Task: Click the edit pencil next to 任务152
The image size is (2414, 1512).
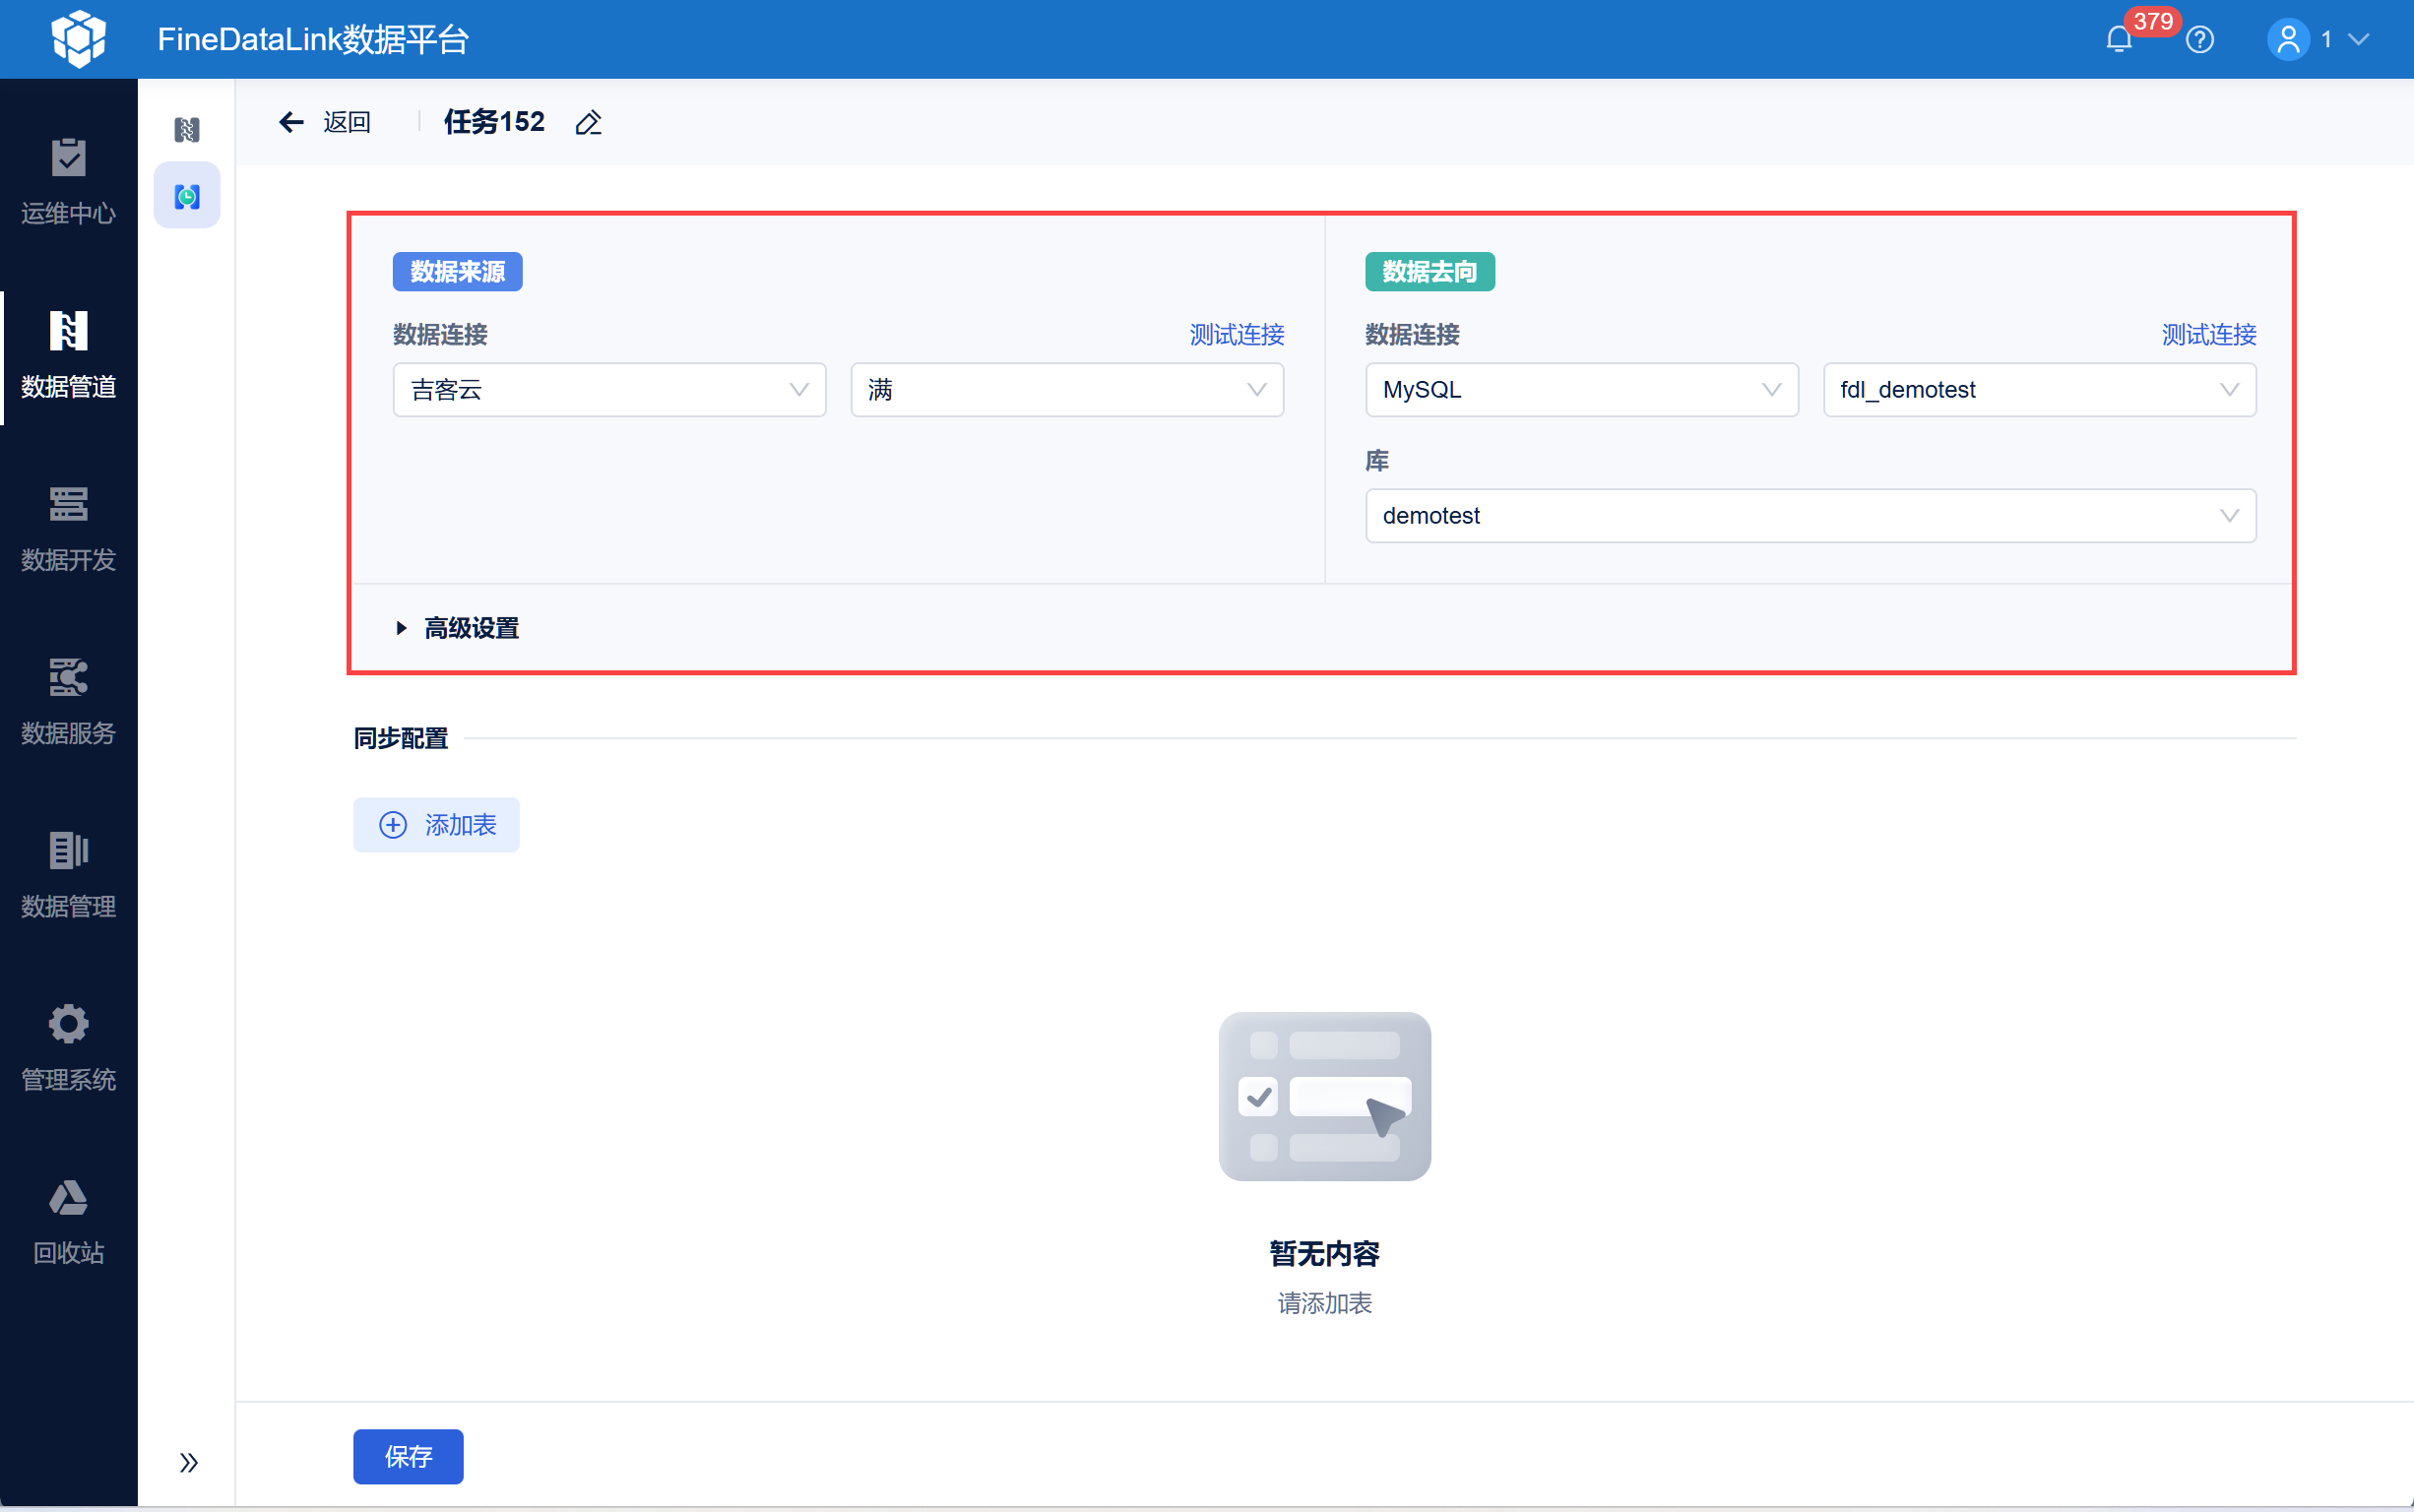Action: pos(588,123)
